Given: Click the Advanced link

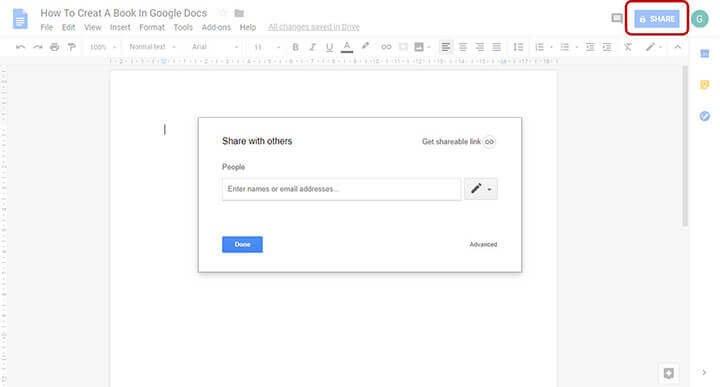Looking at the screenshot, I should point(483,244).
